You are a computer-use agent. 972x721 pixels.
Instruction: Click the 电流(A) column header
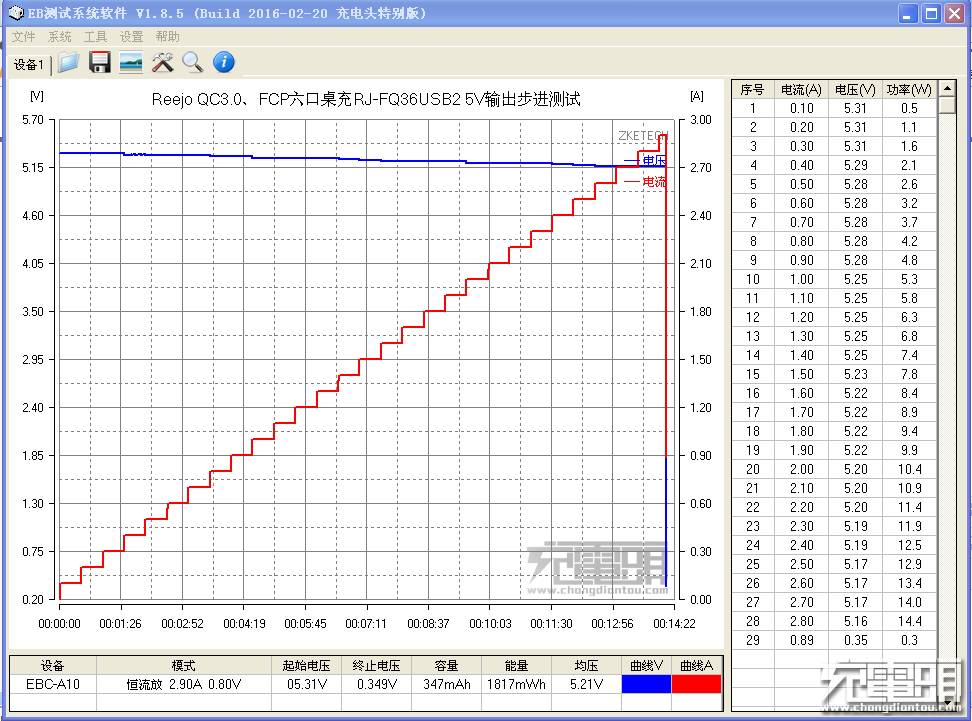point(801,90)
